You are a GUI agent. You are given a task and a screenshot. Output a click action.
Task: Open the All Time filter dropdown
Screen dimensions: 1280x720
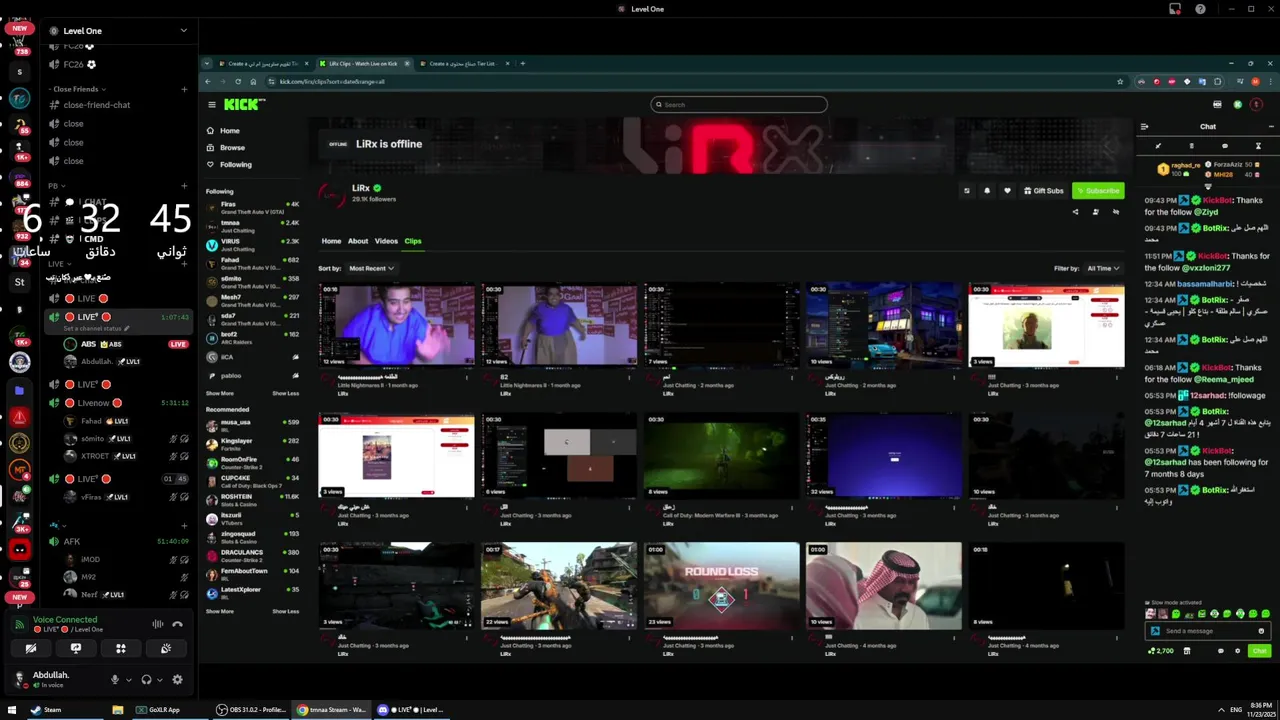coord(1102,268)
